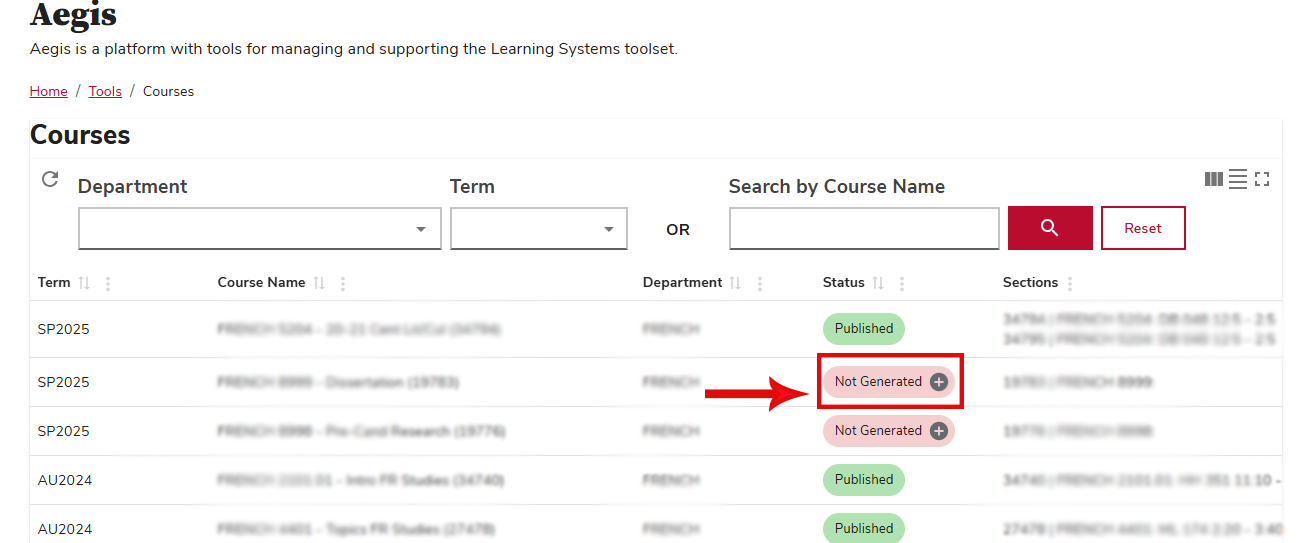Click SP2025 term in first row
The image size is (1301, 543).
(64, 329)
